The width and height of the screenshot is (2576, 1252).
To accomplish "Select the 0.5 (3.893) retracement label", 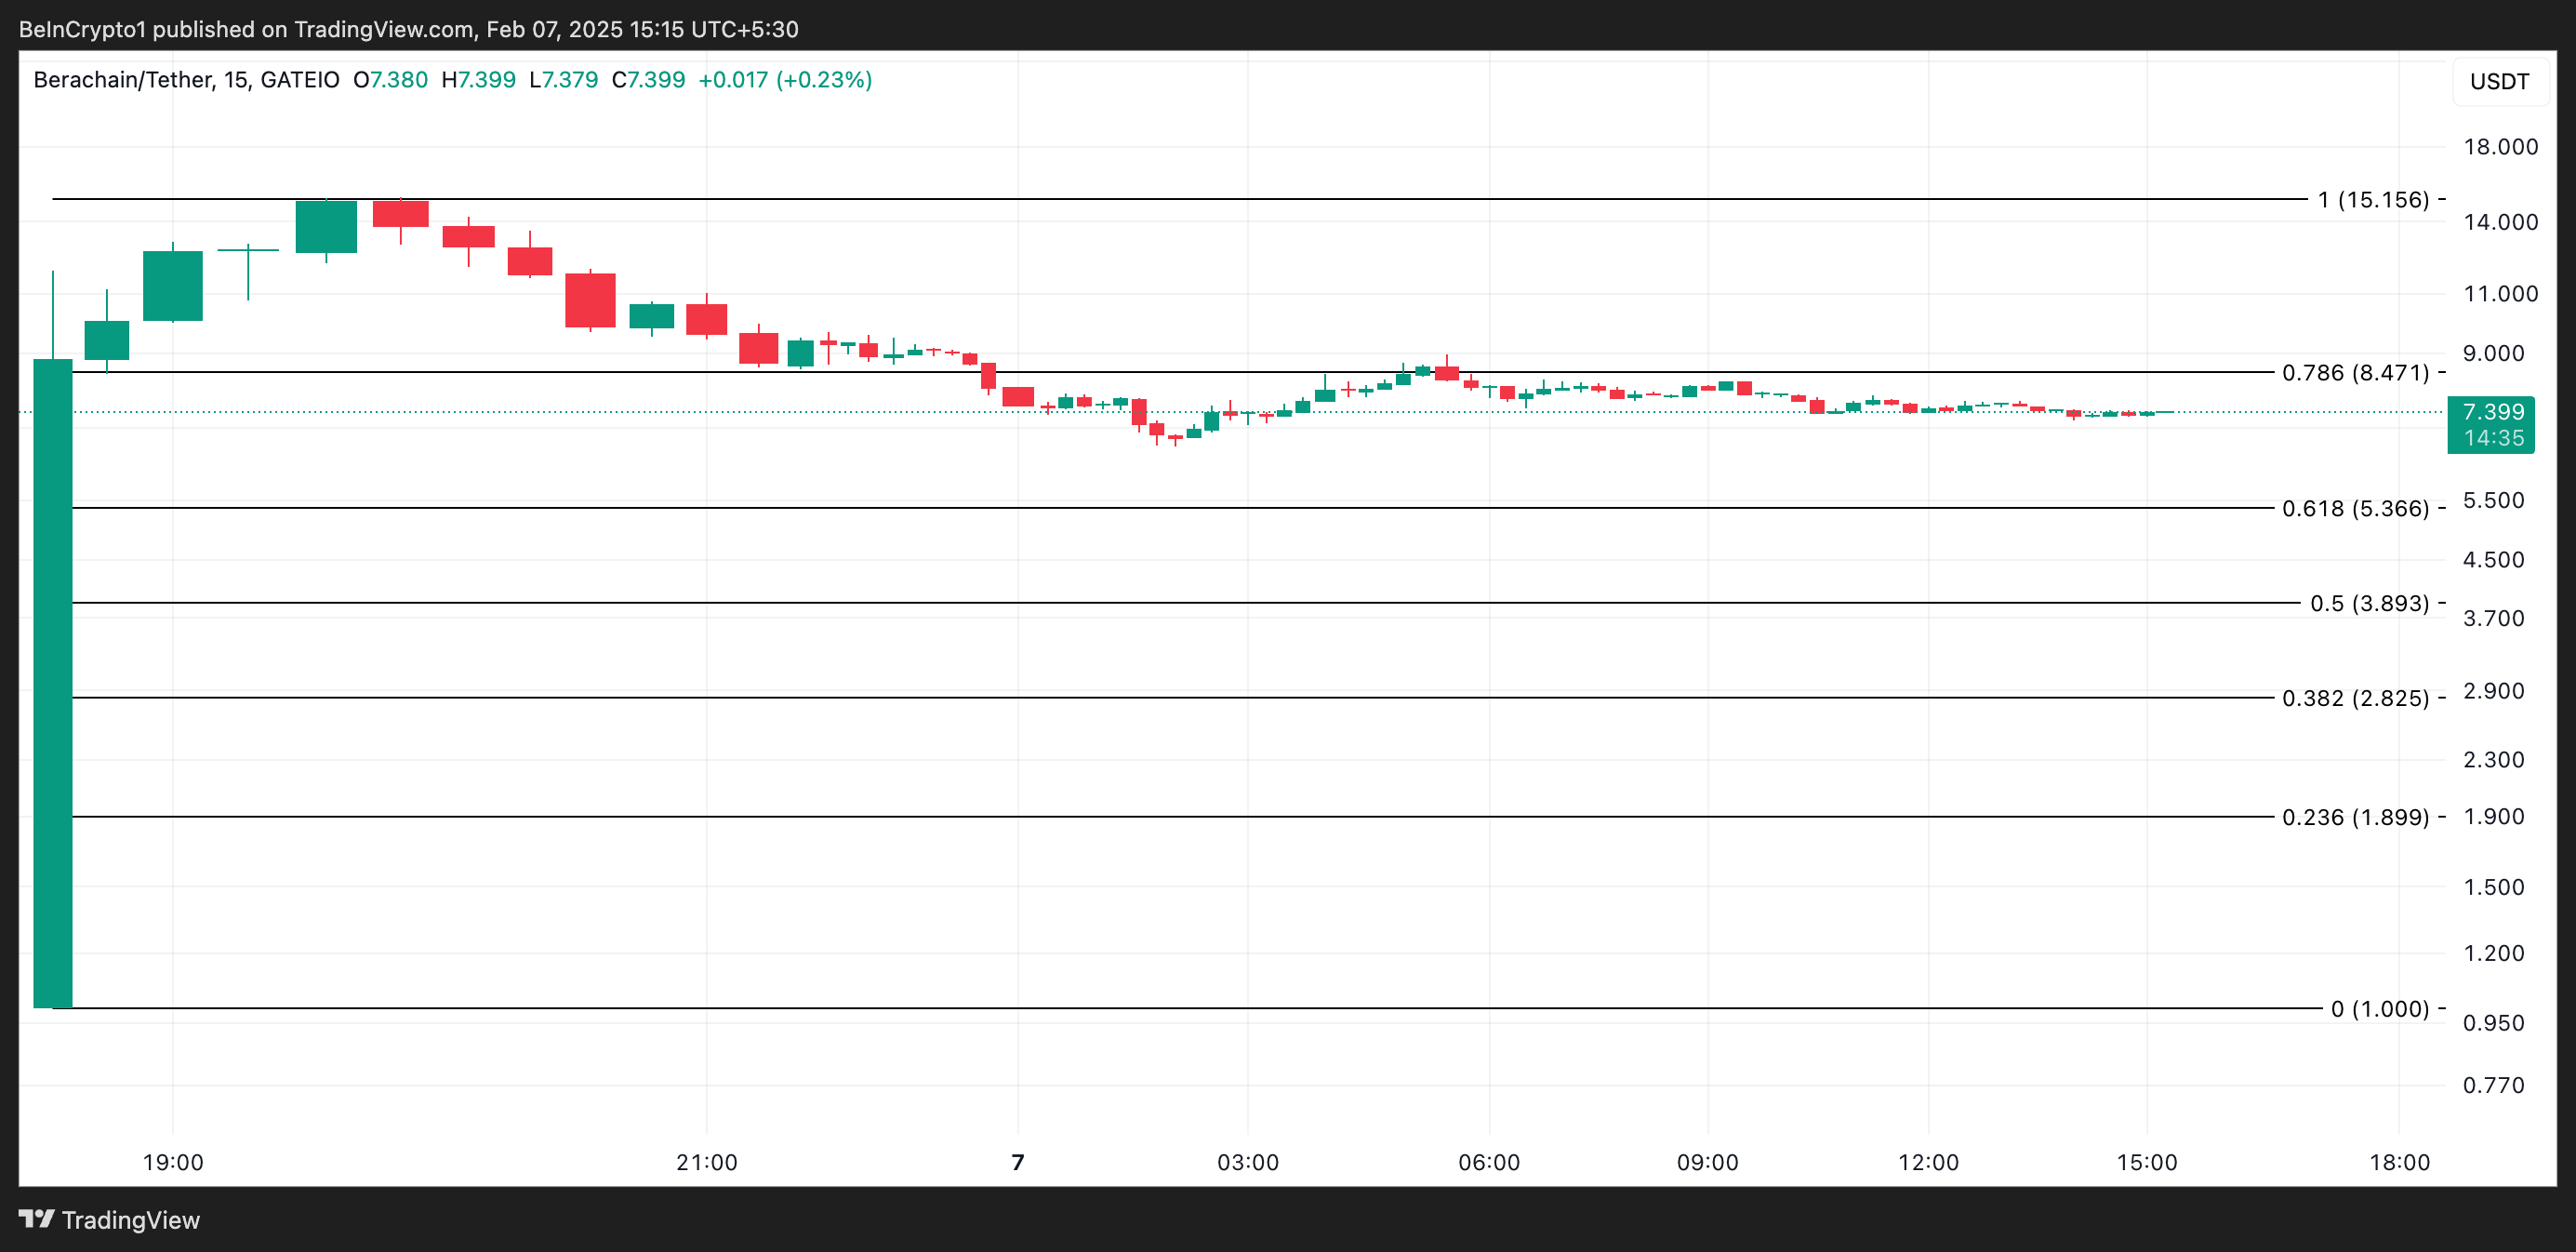I will point(2368,604).
